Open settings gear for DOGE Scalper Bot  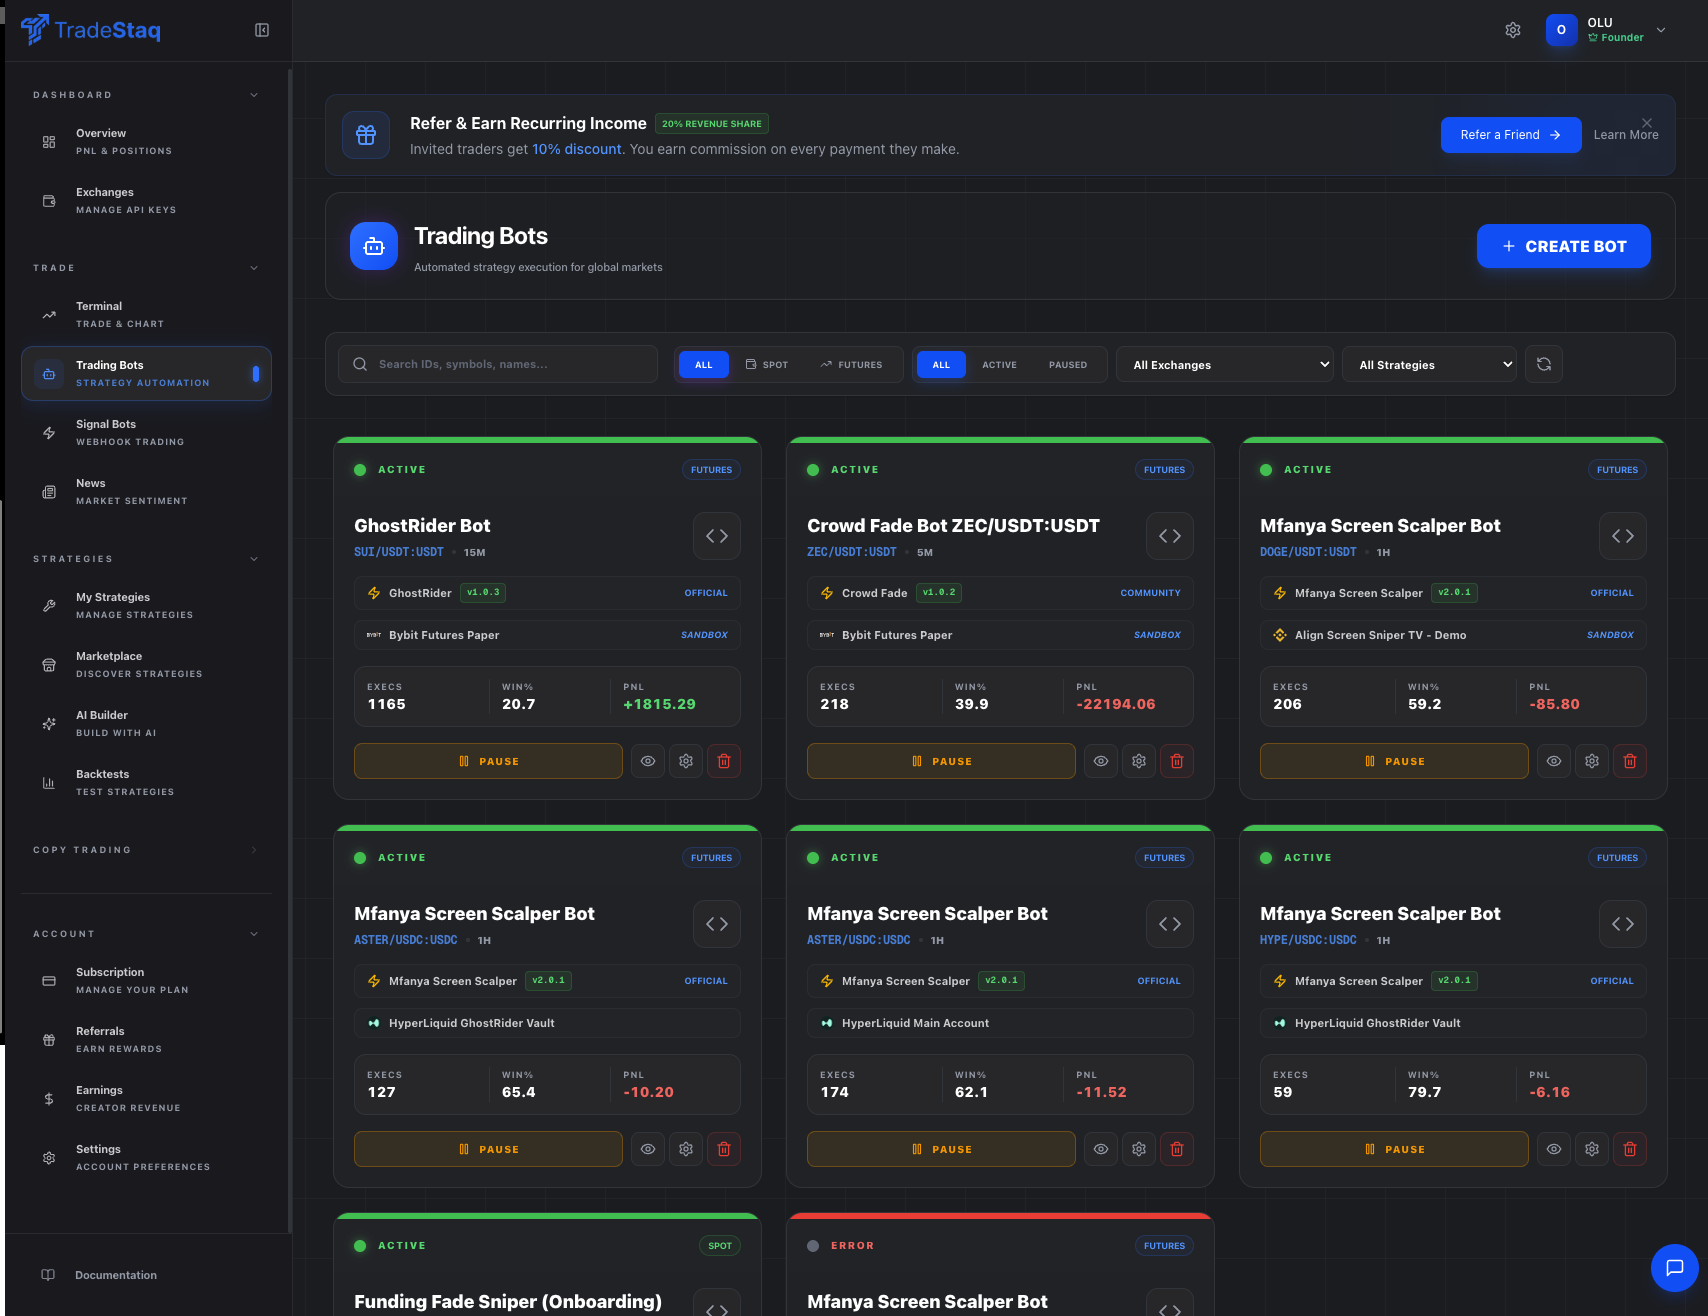click(x=1592, y=761)
